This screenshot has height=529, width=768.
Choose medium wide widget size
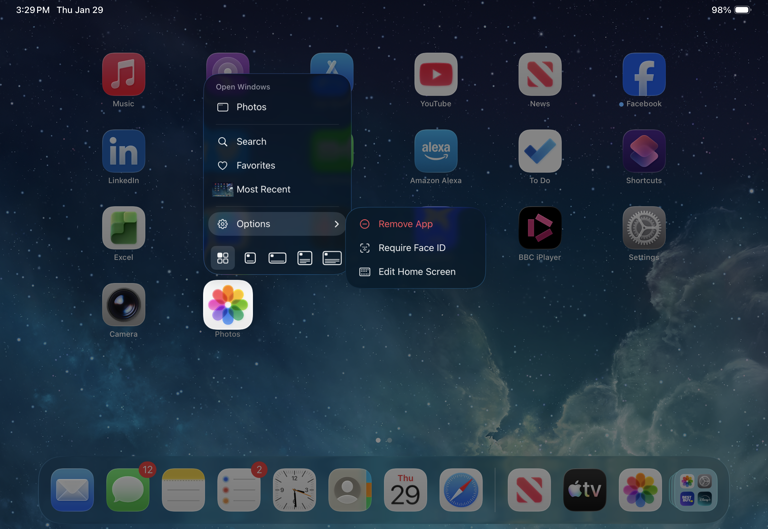(x=277, y=258)
